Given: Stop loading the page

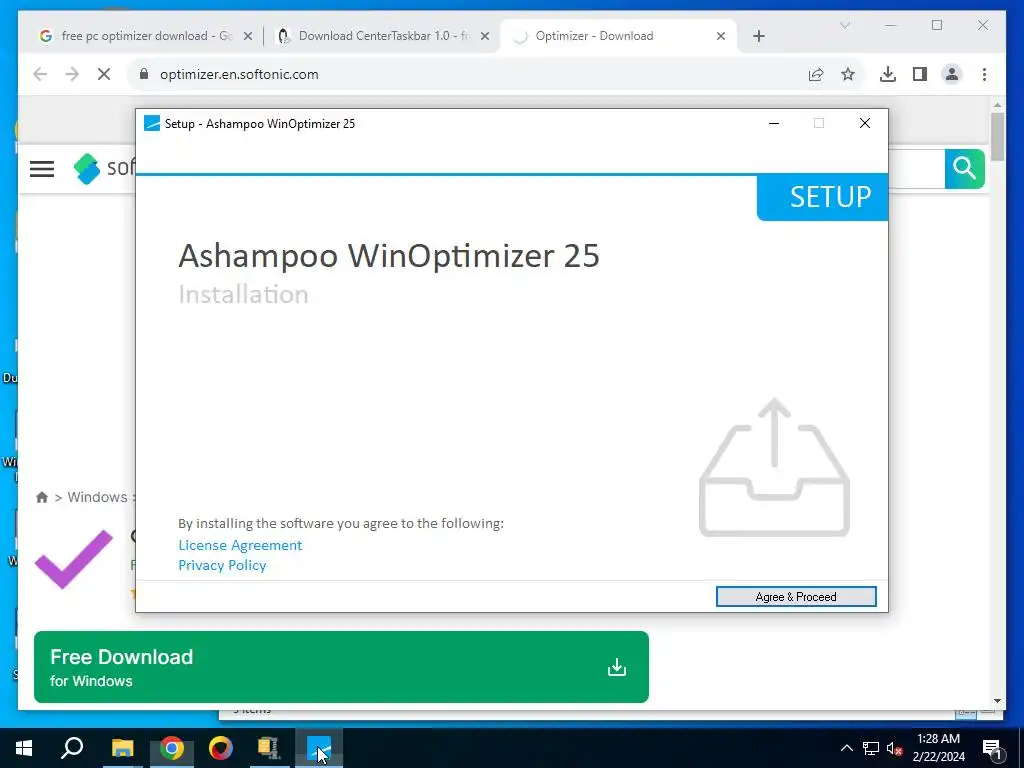Looking at the screenshot, I should pyautogui.click(x=104, y=74).
